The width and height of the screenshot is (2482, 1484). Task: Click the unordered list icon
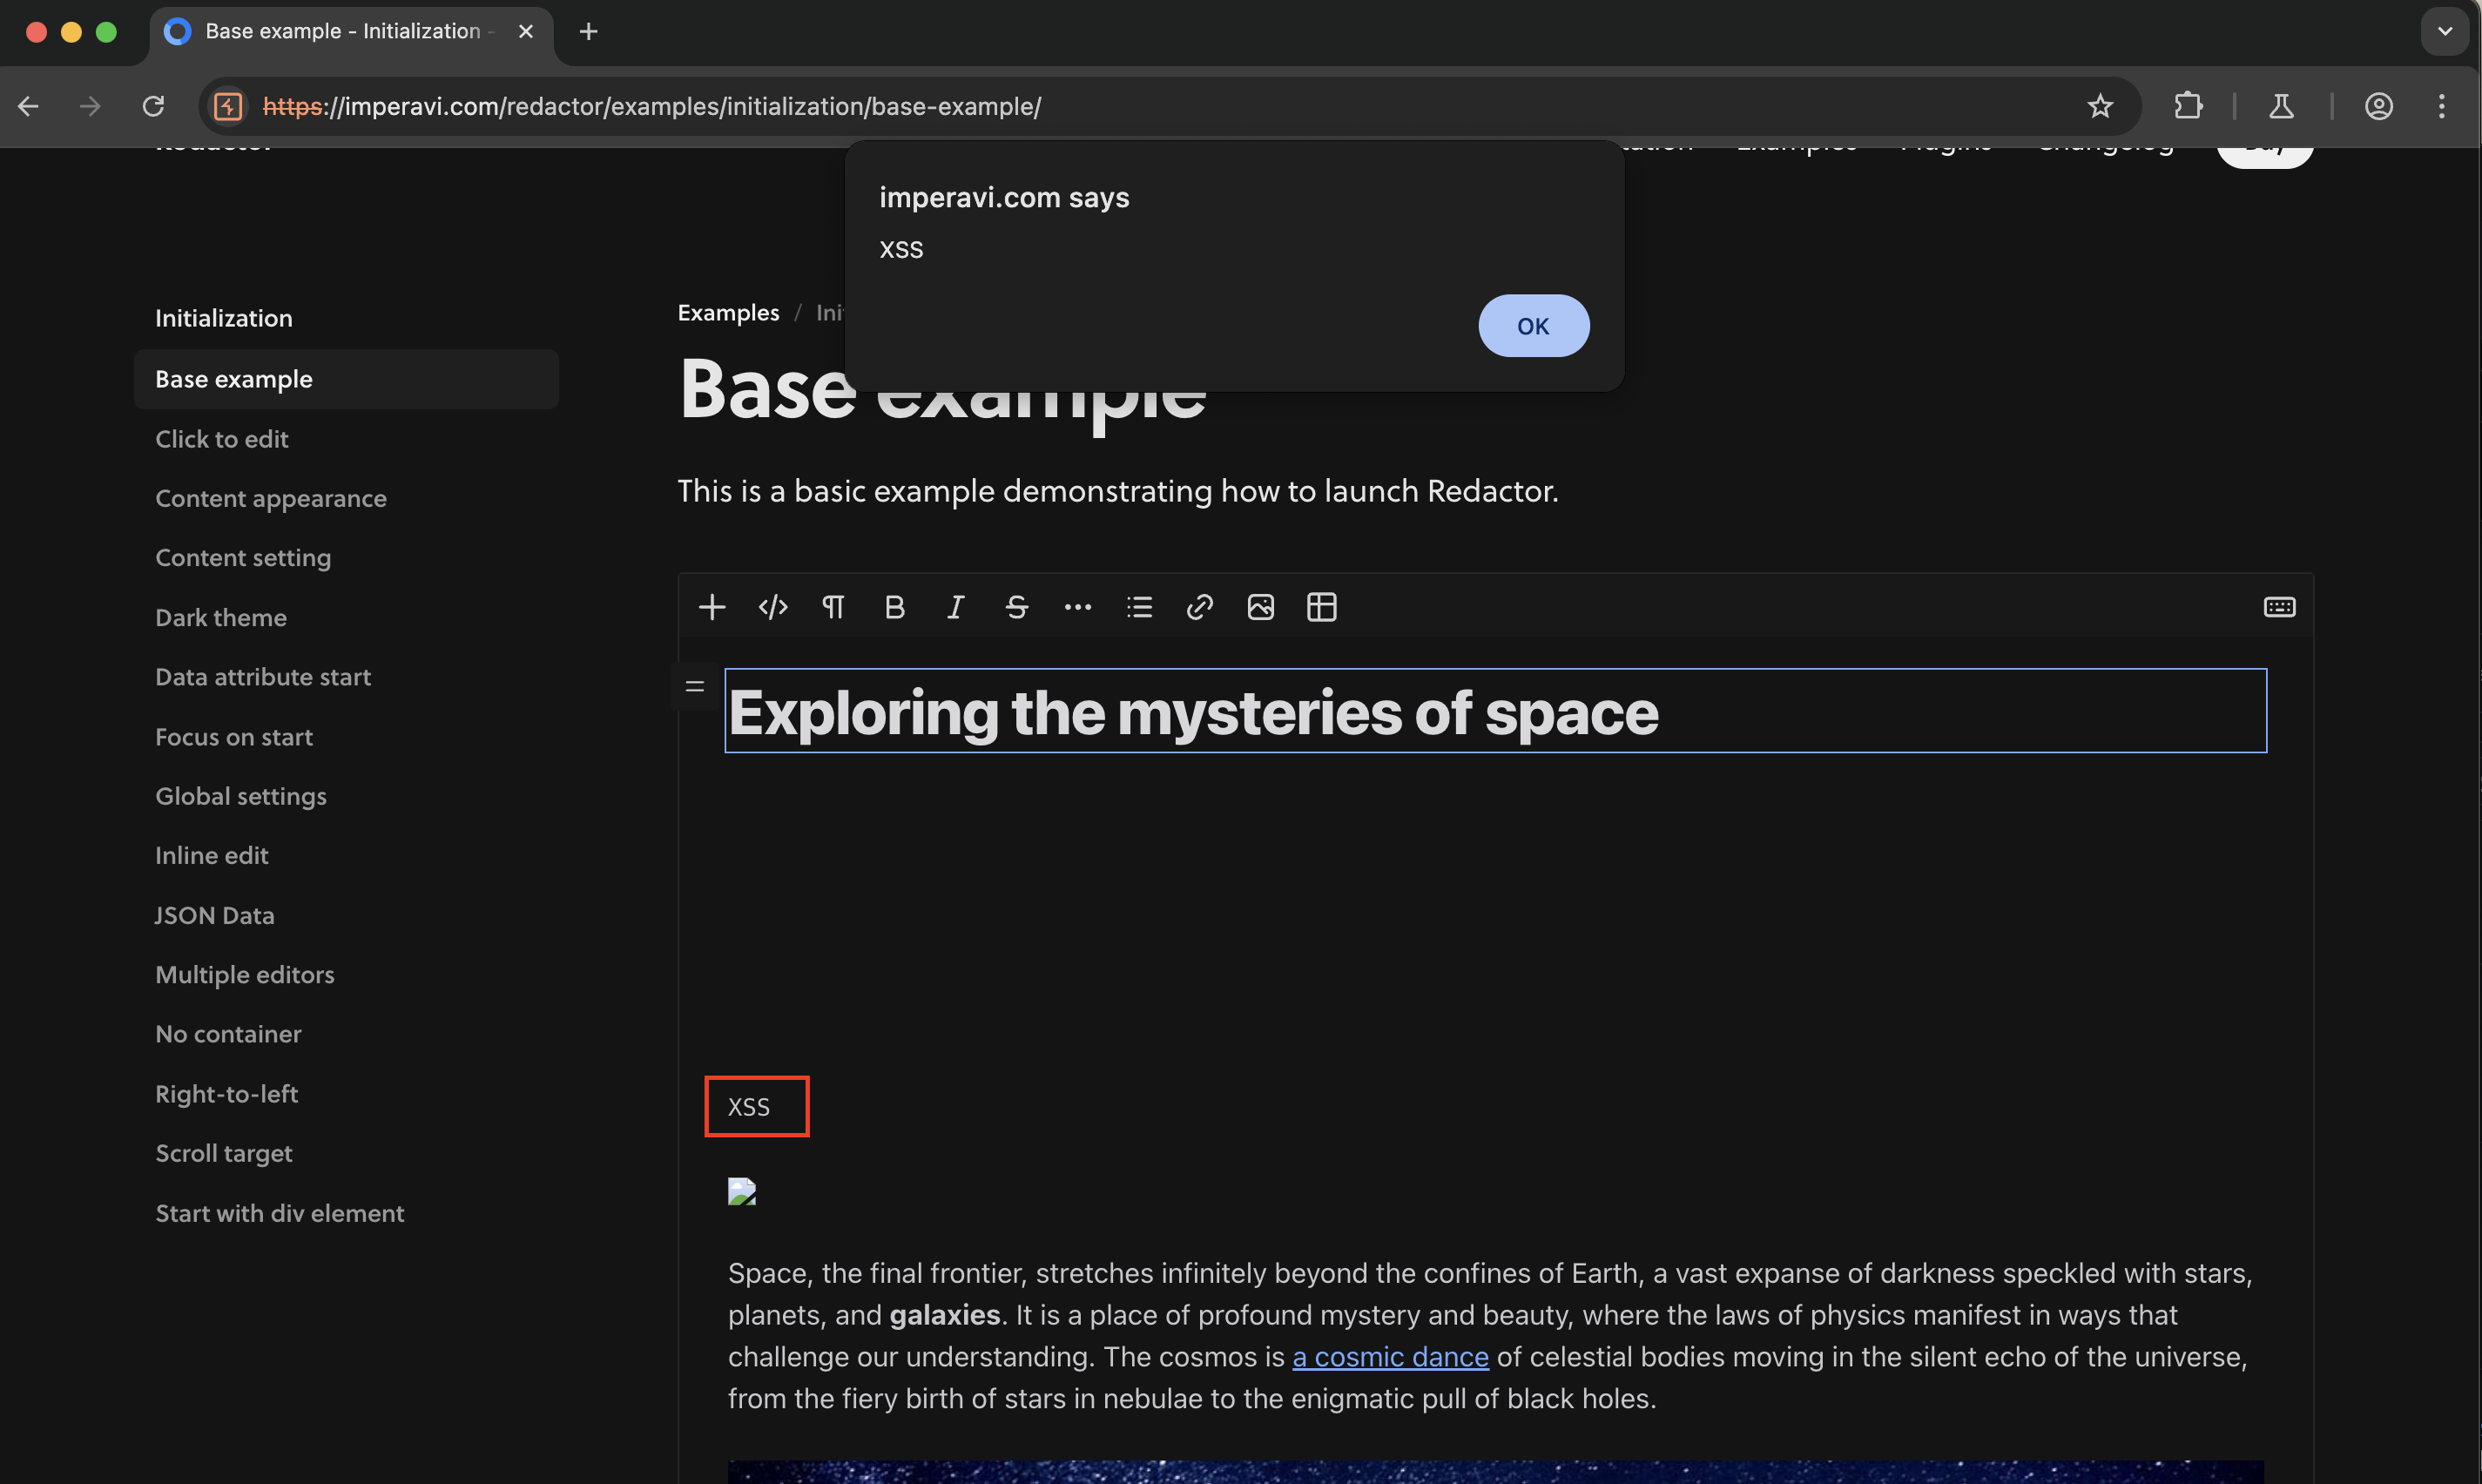click(1137, 608)
